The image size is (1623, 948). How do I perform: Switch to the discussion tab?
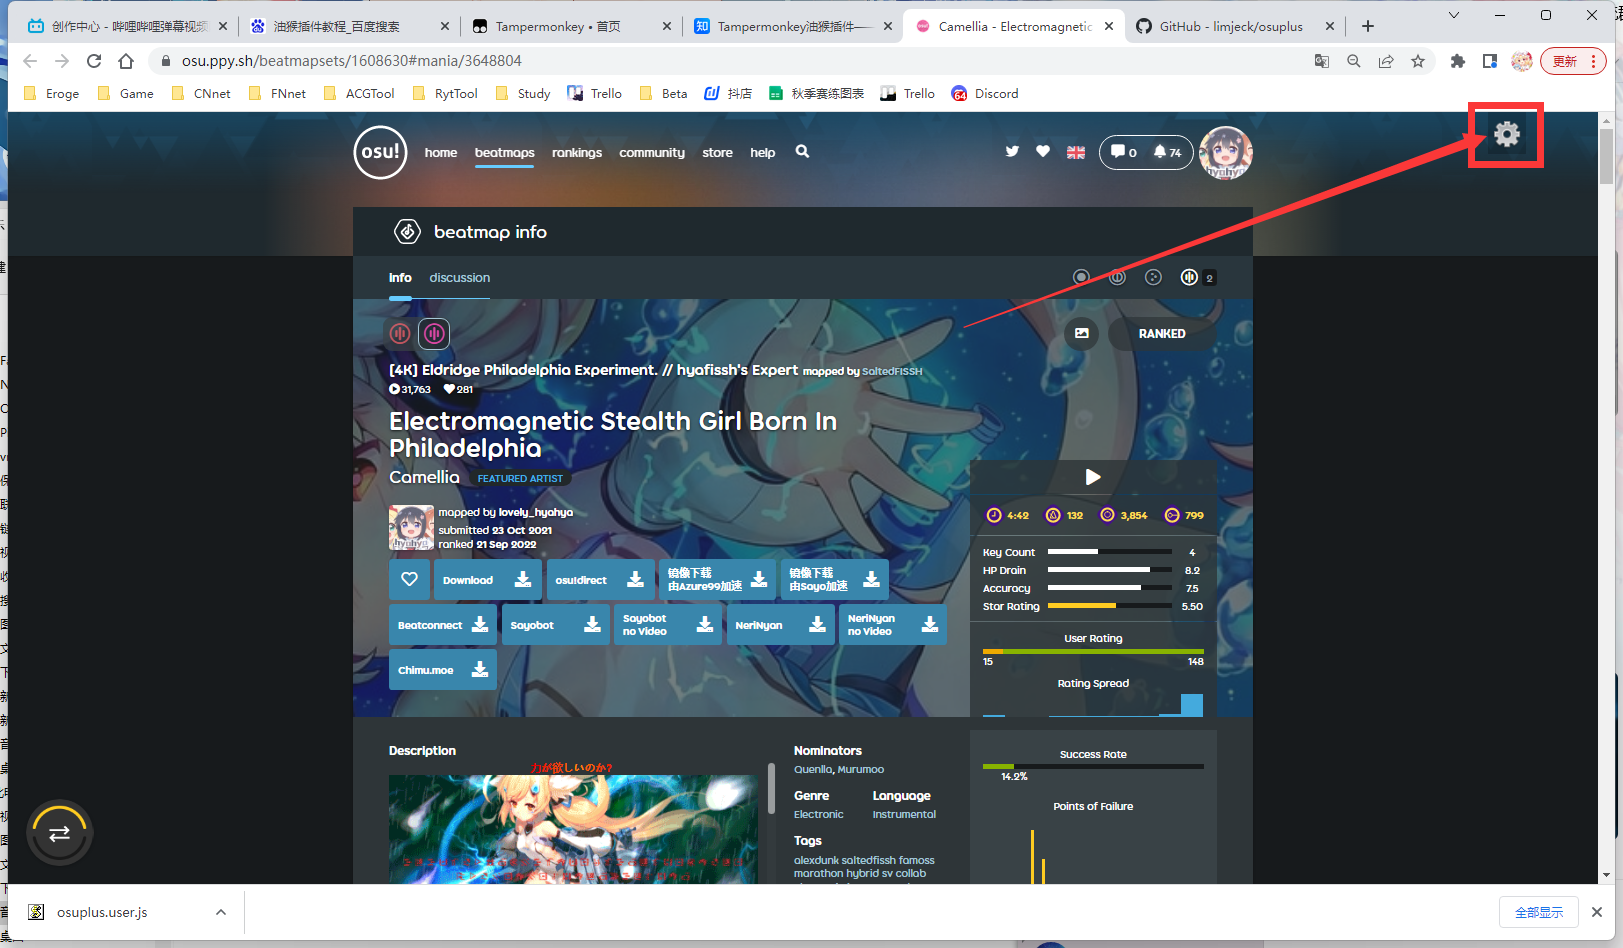[459, 277]
